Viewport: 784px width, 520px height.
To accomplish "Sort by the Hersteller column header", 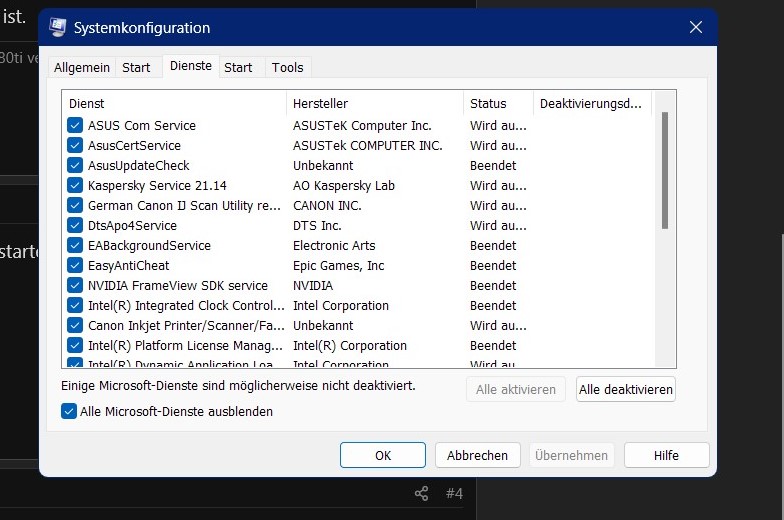I will tap(374, 104).
